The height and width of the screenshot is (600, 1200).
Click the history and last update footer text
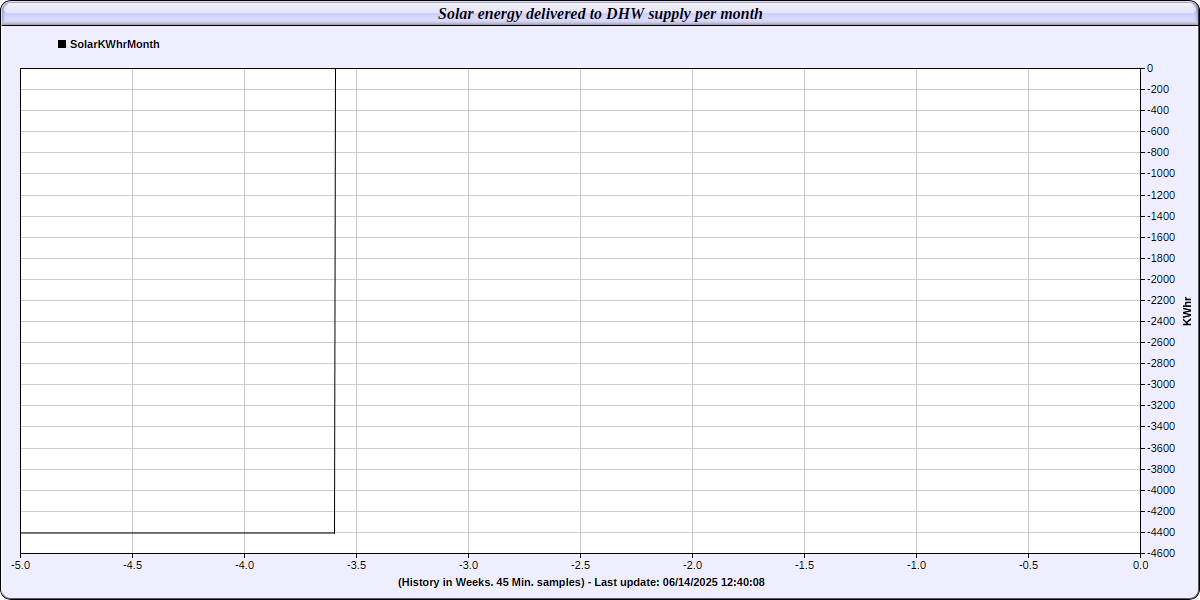(x=581, y=582)
